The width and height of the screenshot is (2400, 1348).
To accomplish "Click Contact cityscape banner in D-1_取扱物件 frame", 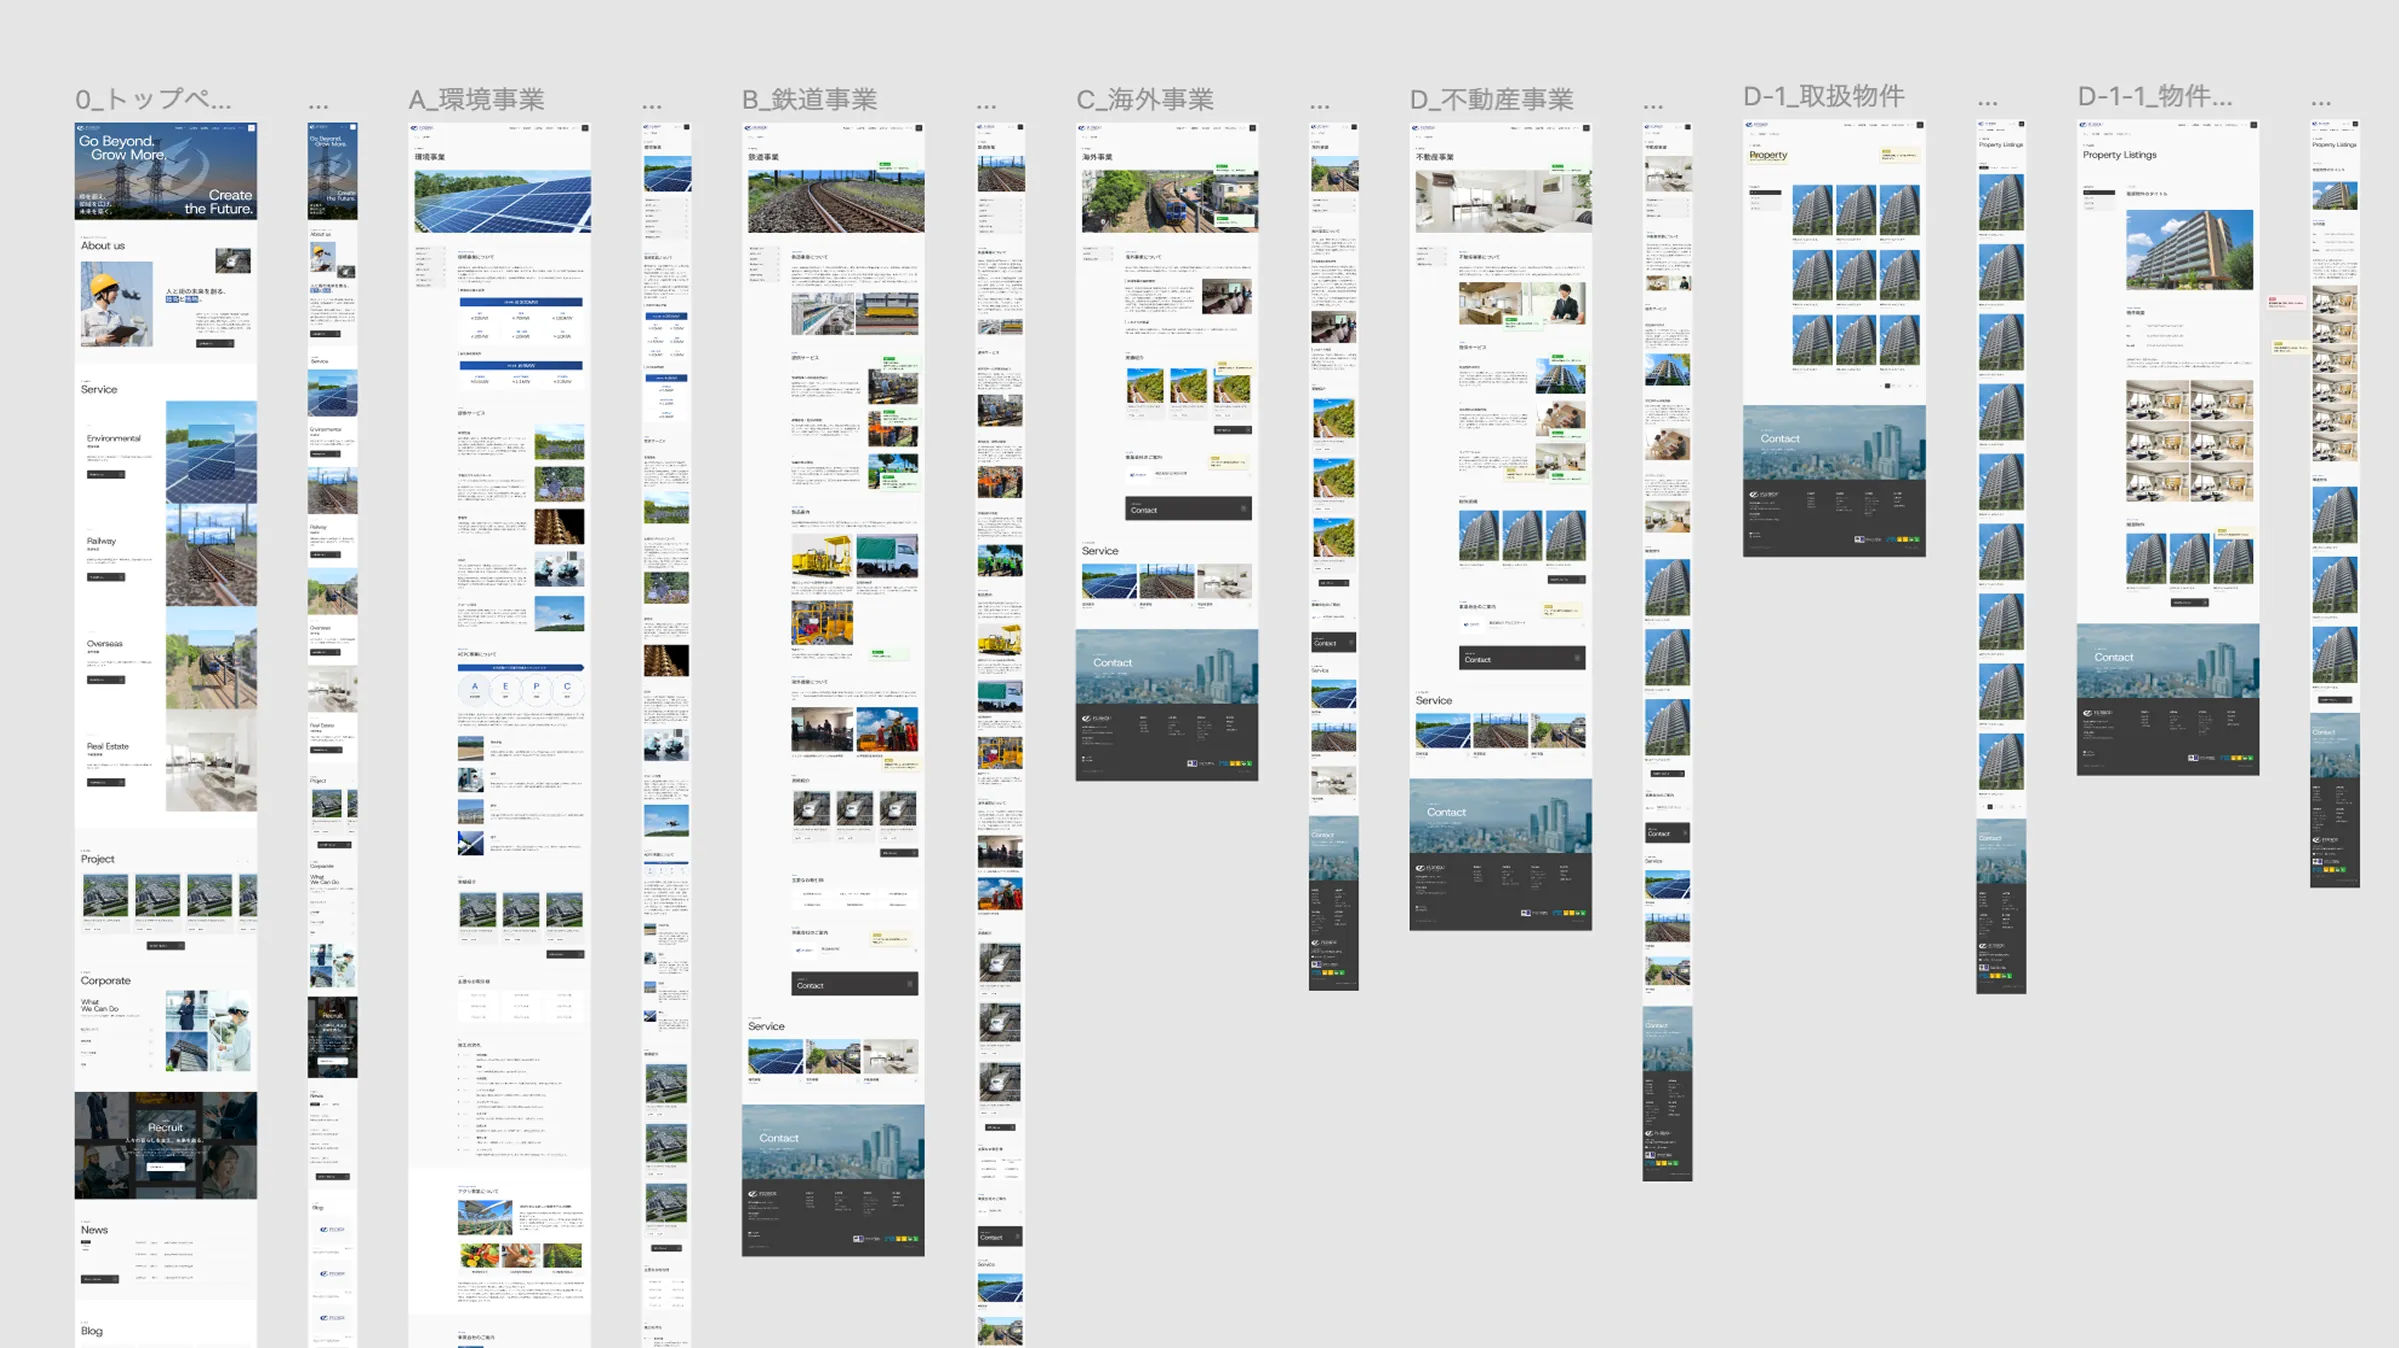I will [1833, 443].
